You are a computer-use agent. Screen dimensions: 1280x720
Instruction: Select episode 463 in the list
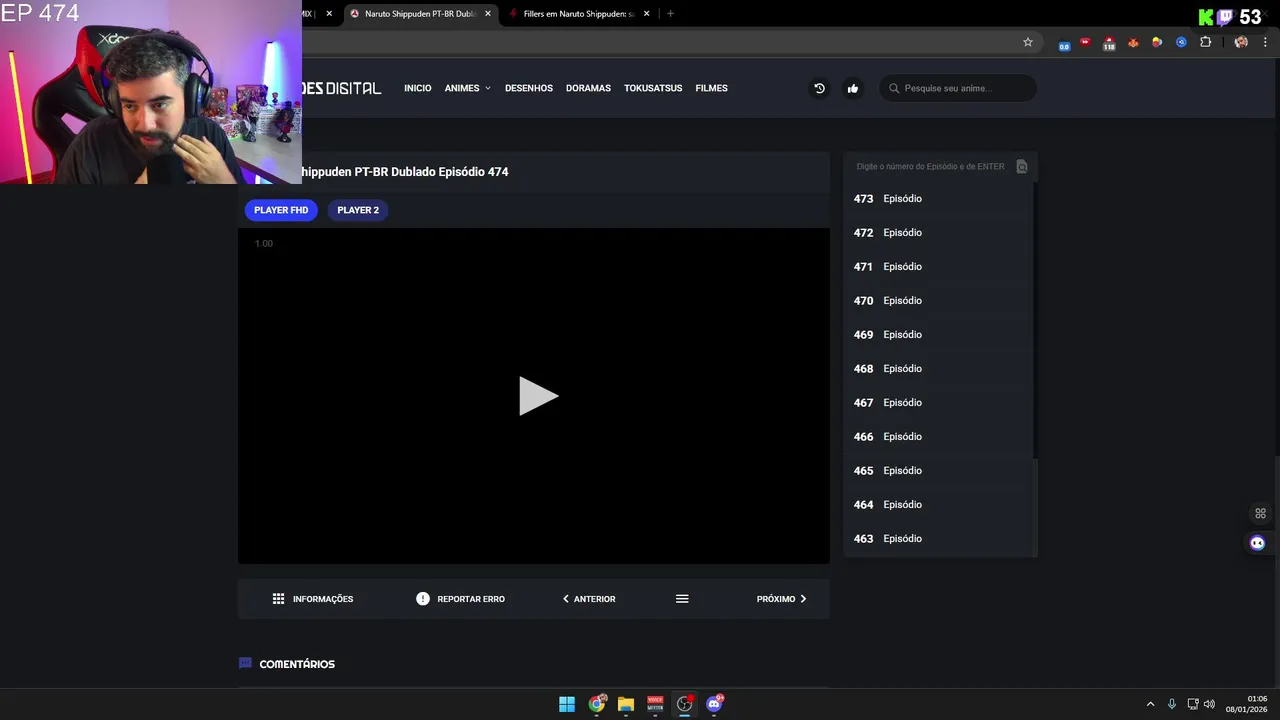(x=937, y=539)
